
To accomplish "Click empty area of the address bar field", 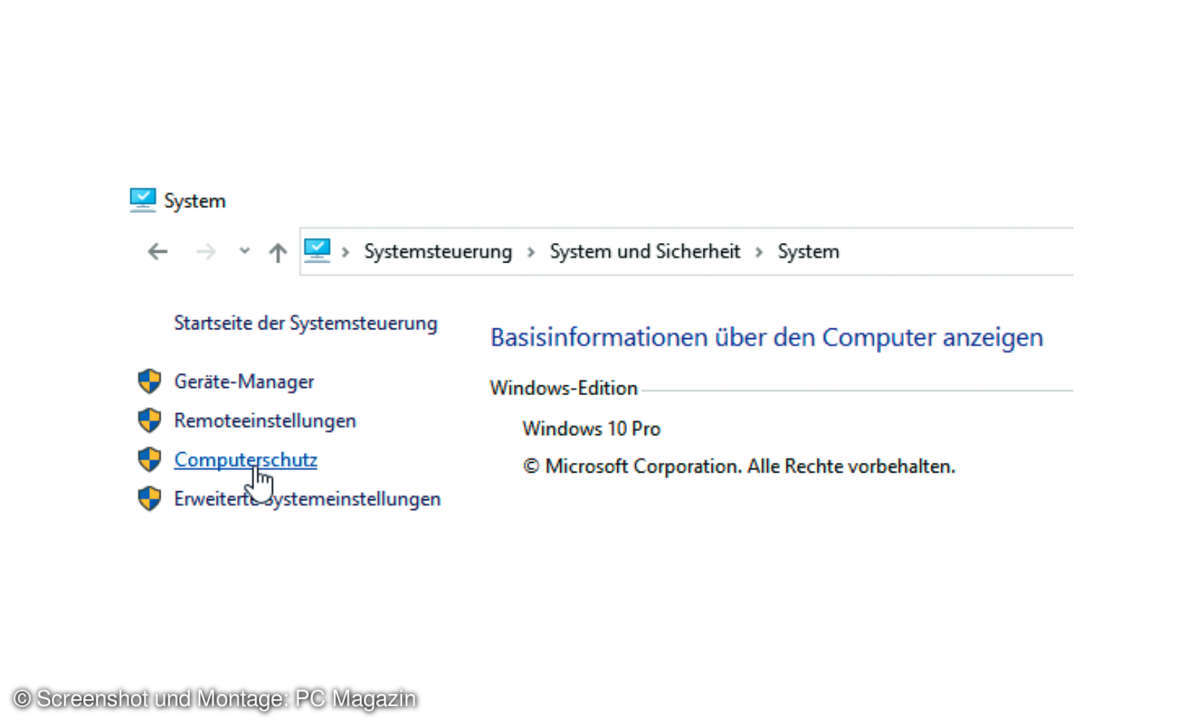I will tap(955, 251).
